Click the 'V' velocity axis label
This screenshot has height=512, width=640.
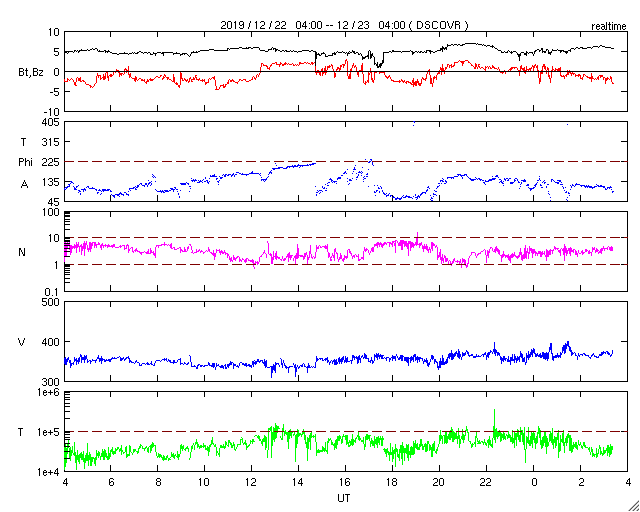(22, 342)
